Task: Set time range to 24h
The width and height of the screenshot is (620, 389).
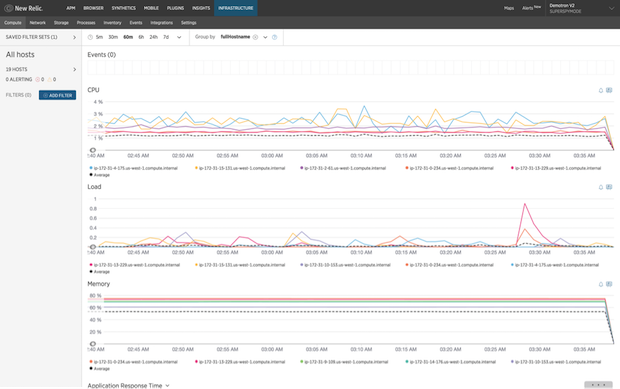Action: pos(153,37)
